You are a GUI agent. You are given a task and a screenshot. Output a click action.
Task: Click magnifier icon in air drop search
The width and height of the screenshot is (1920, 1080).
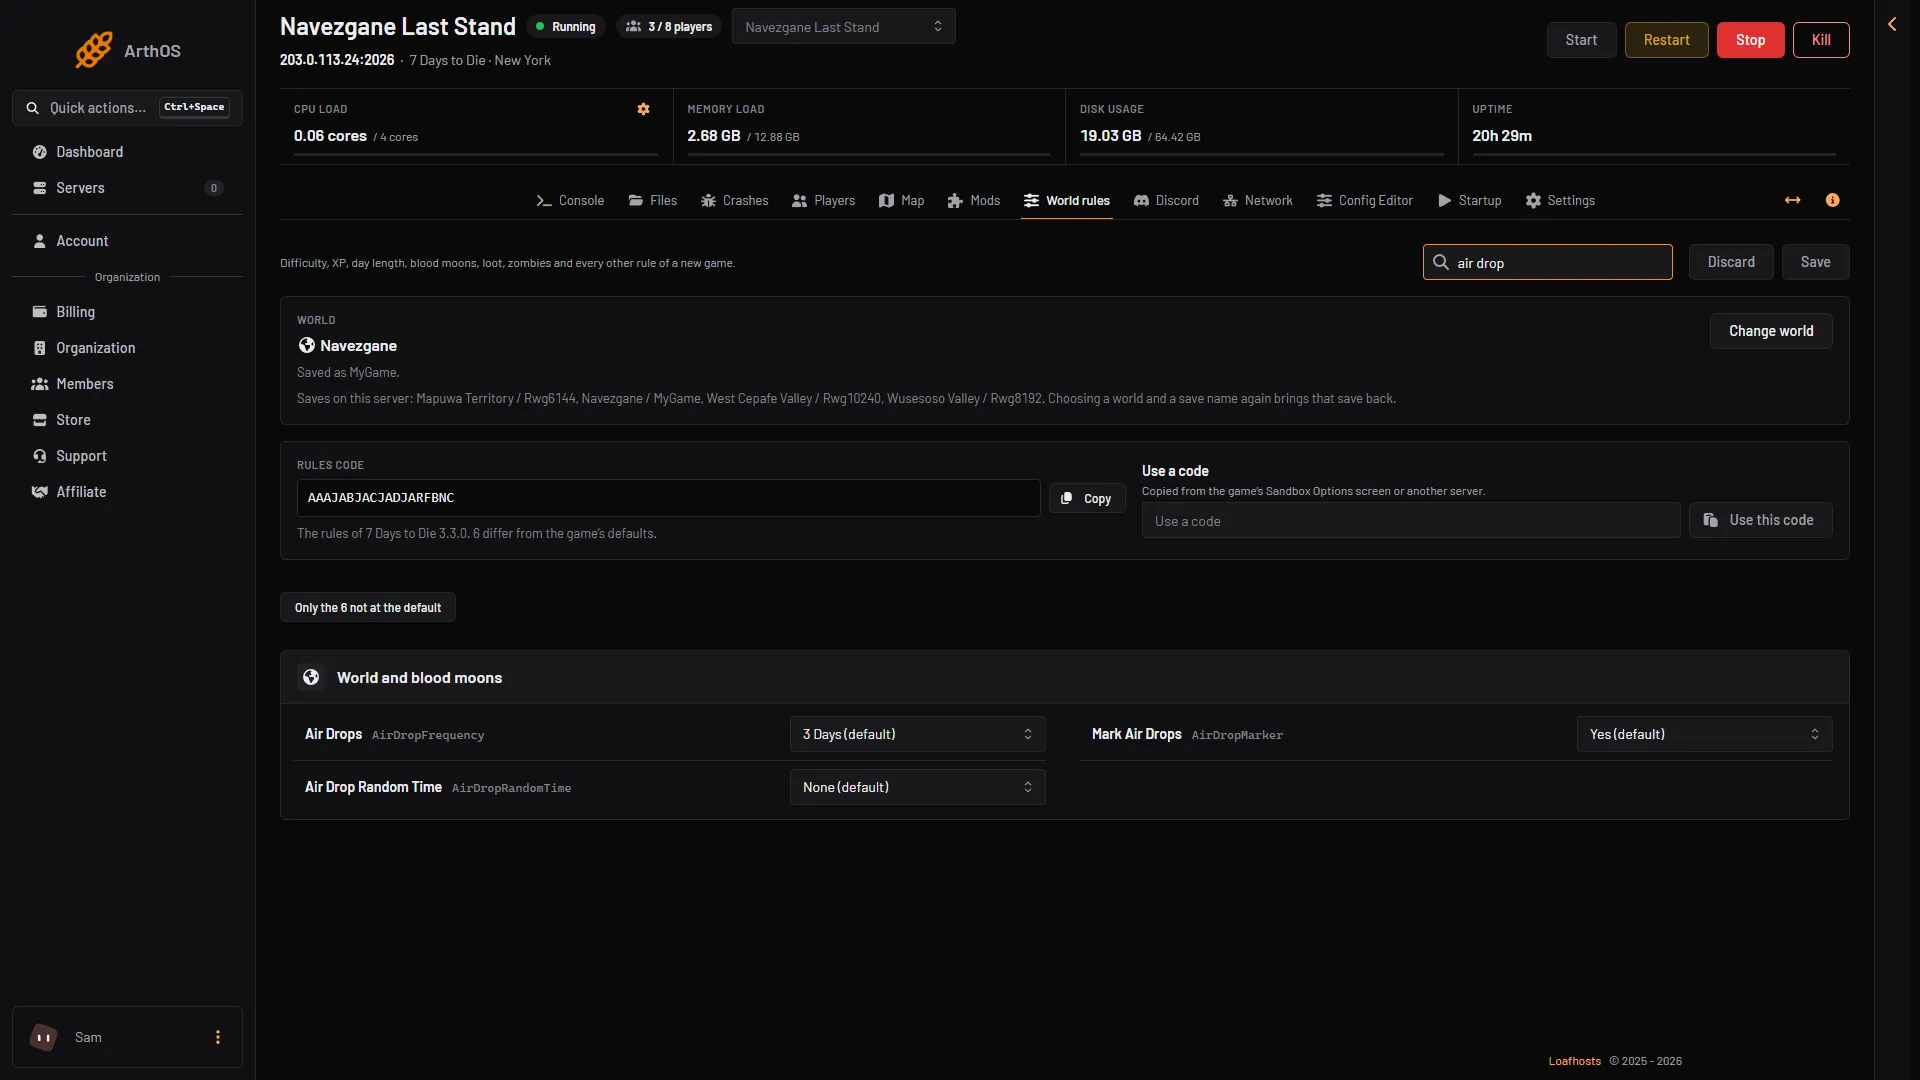point(1441,262)
